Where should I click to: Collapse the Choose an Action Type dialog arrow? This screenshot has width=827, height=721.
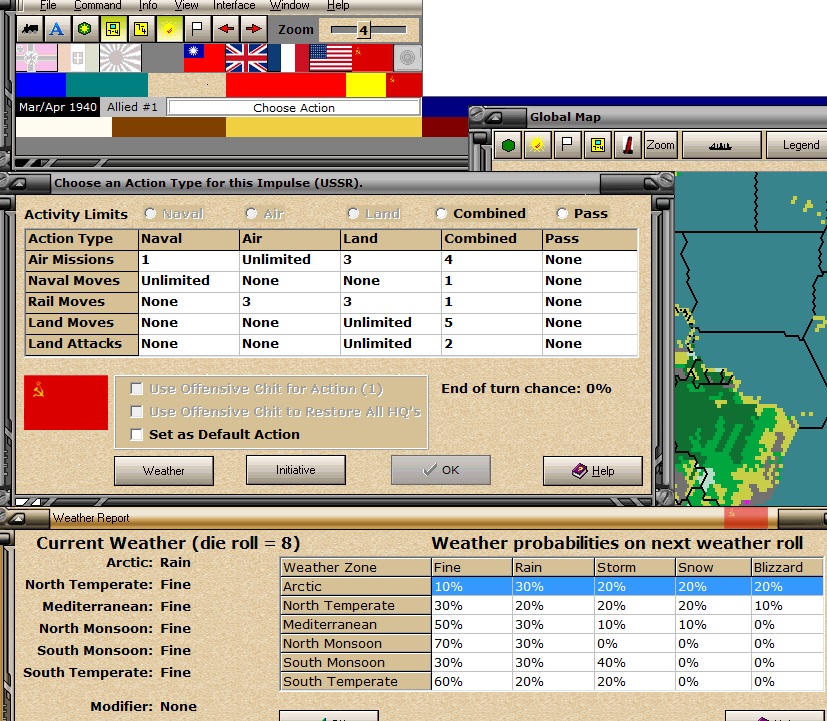[x=18, y=184]
